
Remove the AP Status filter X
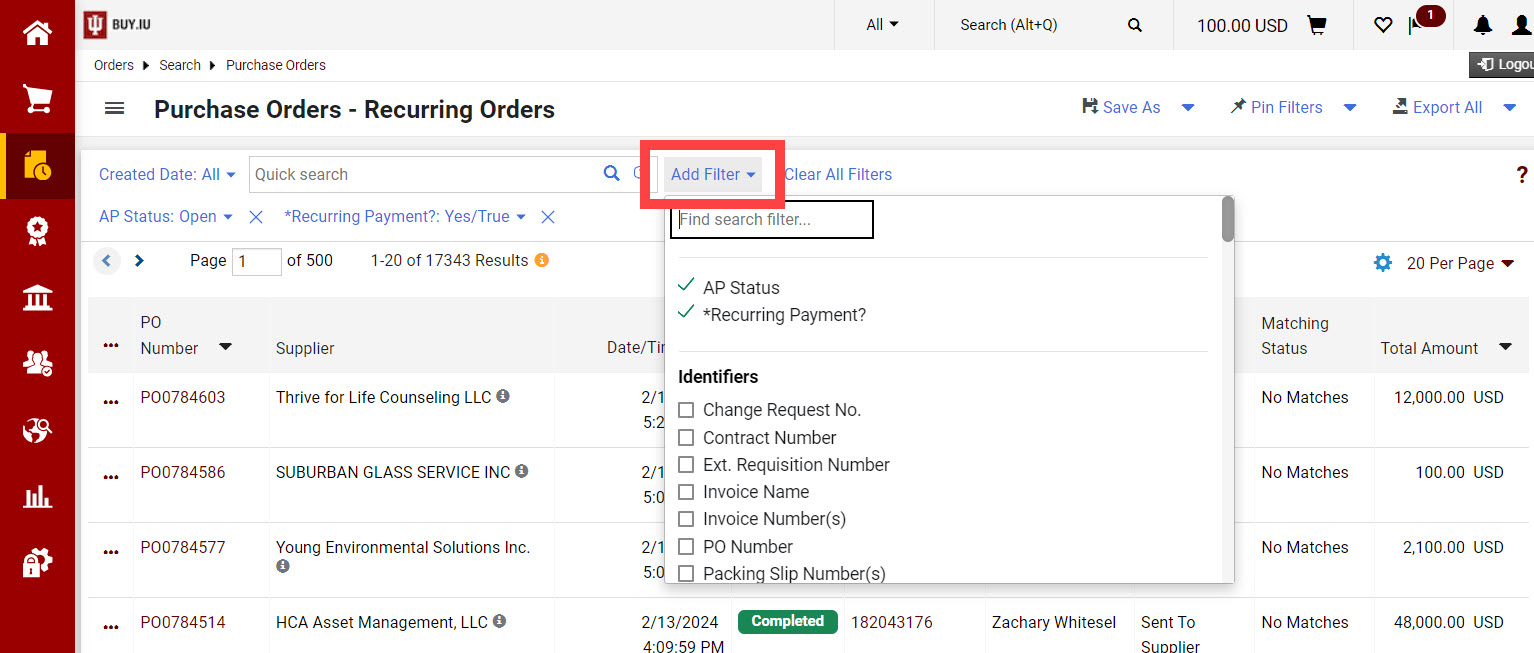(x=256, y=217)
